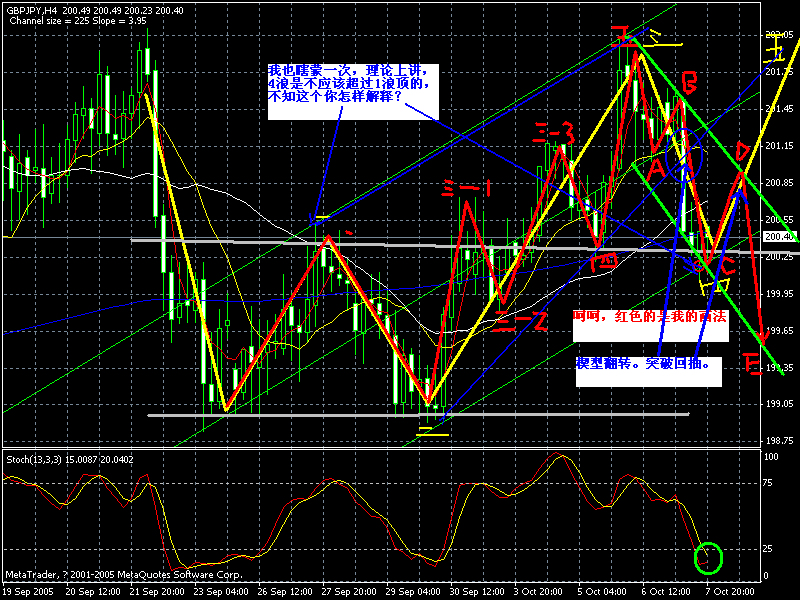Click the 199.95 price axis label
Viewport: 800px width, 600px height.
pyautogui.click(x=779, y=294)
